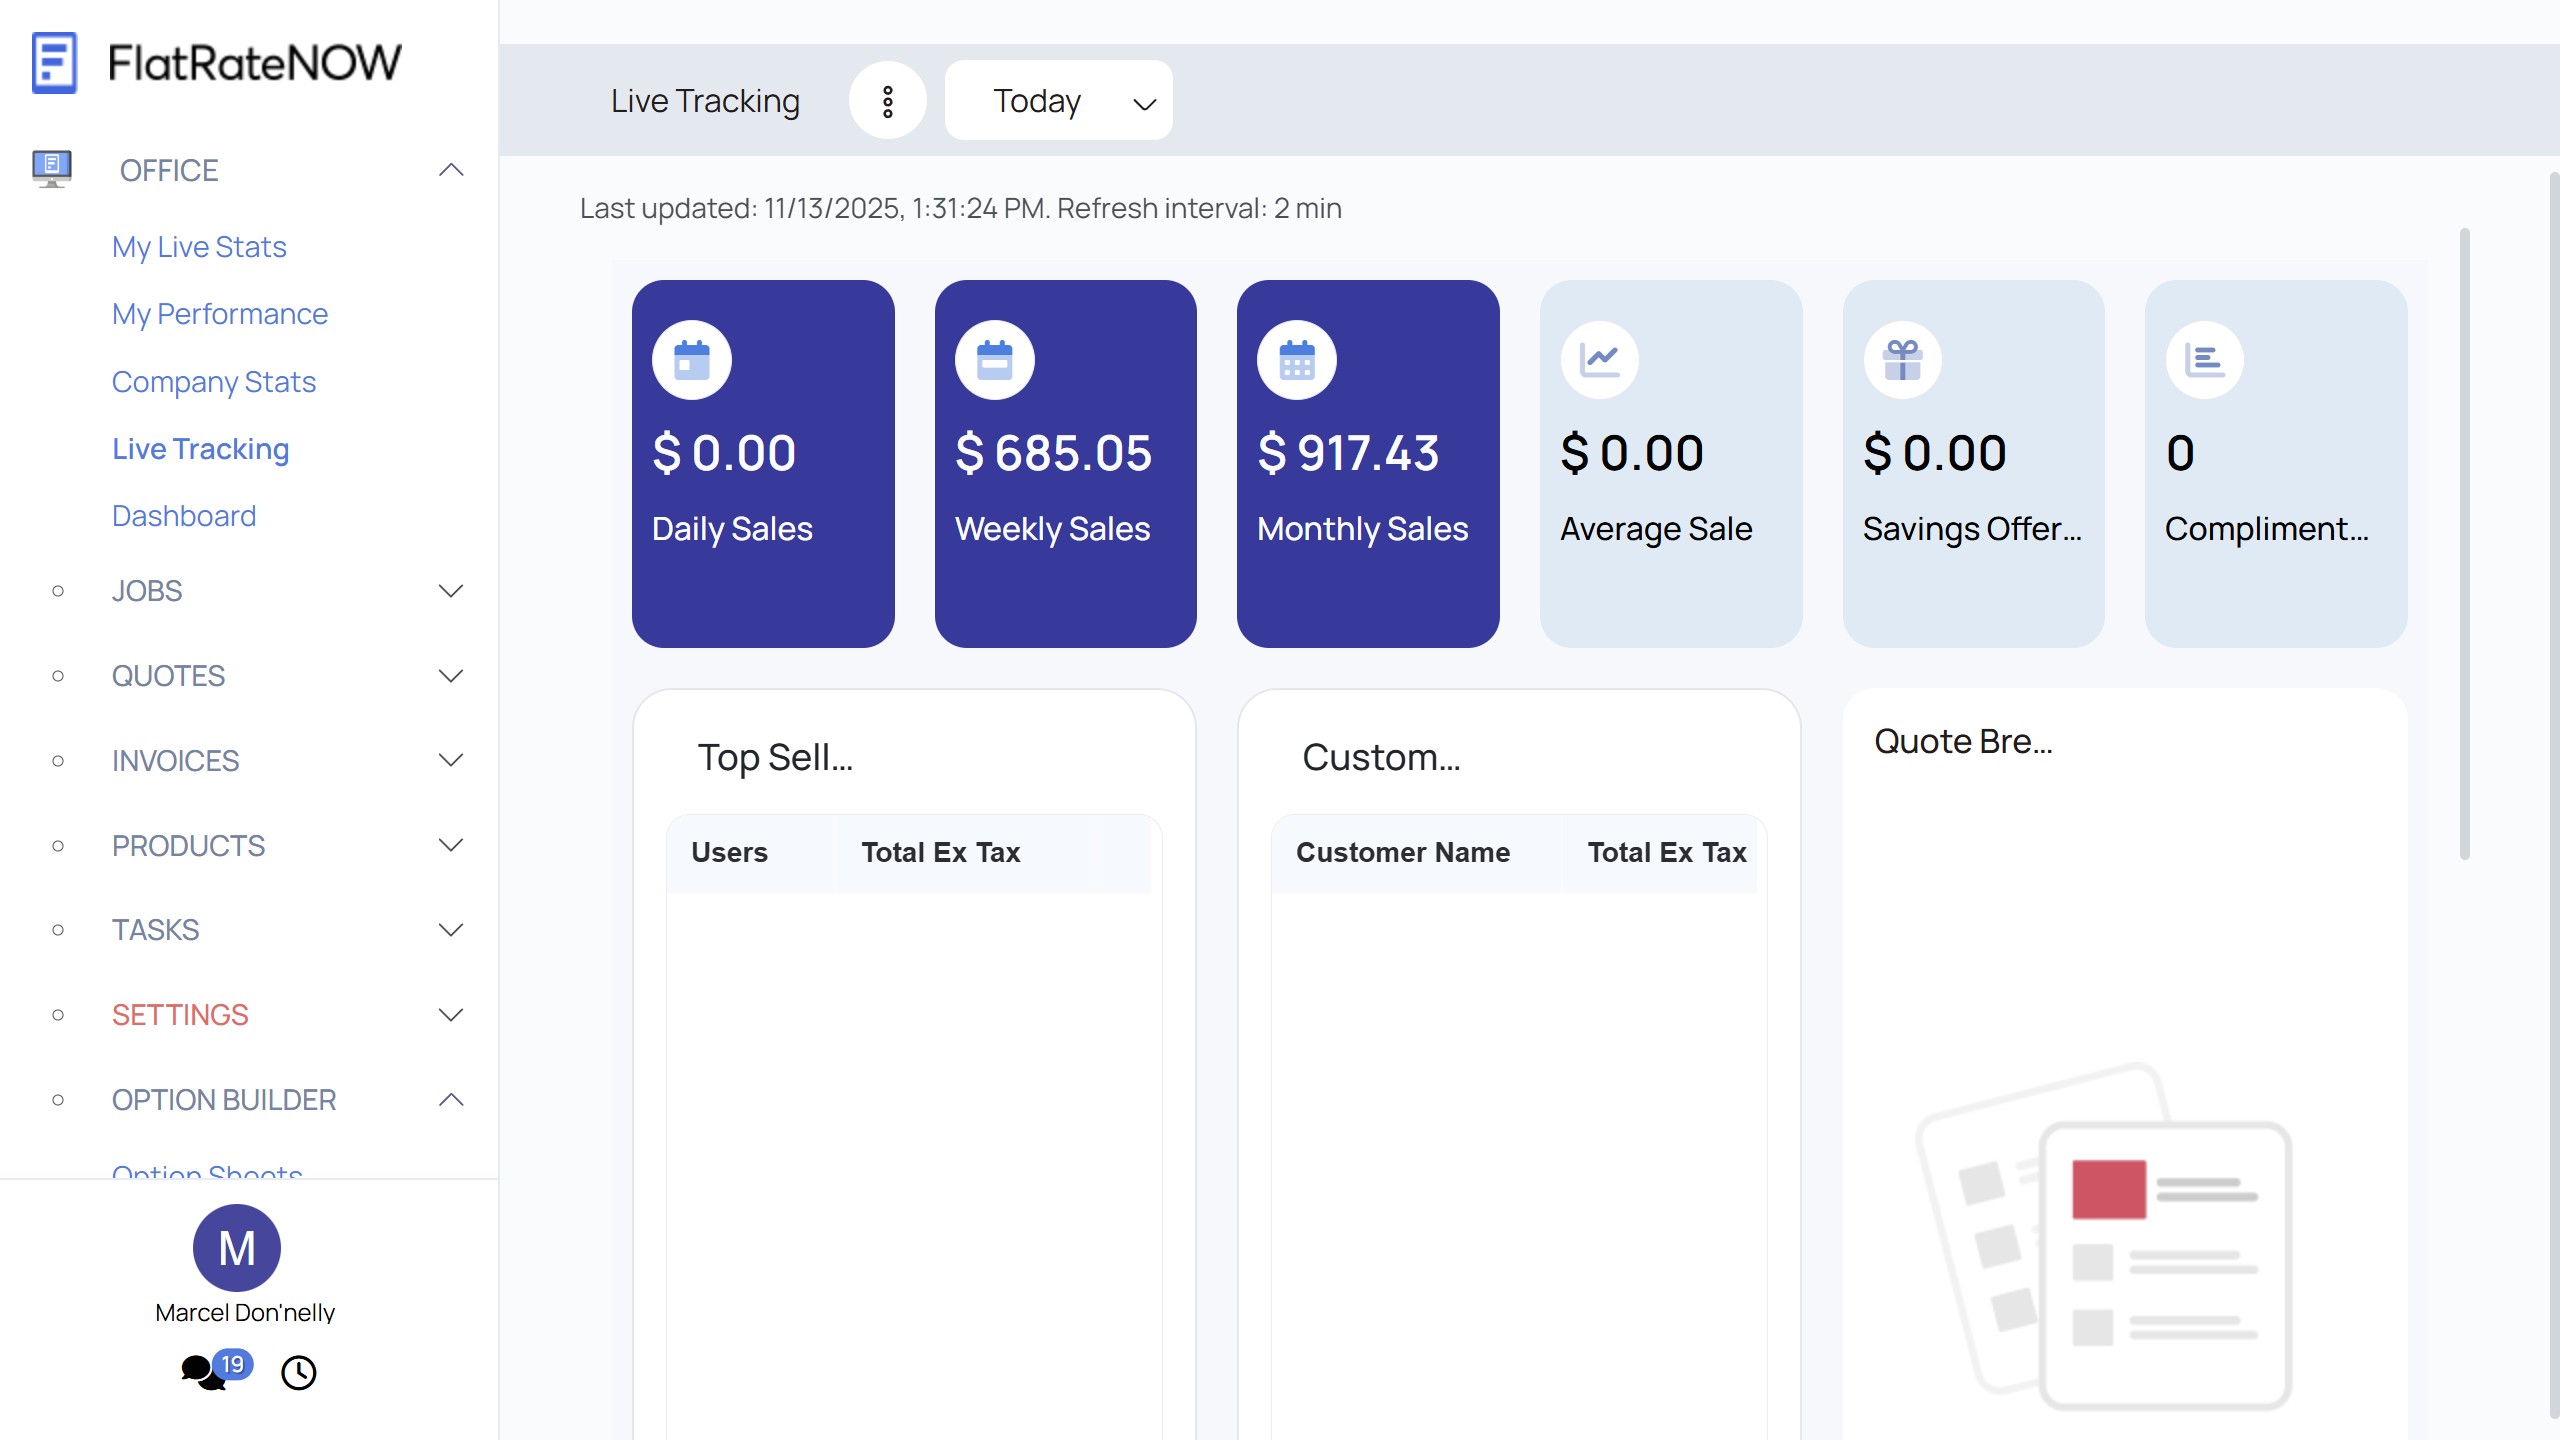Screen dimensions: 2560x1440
Task: Click the Daily Sales calendar icon
Action: click(x=692, y=360)
